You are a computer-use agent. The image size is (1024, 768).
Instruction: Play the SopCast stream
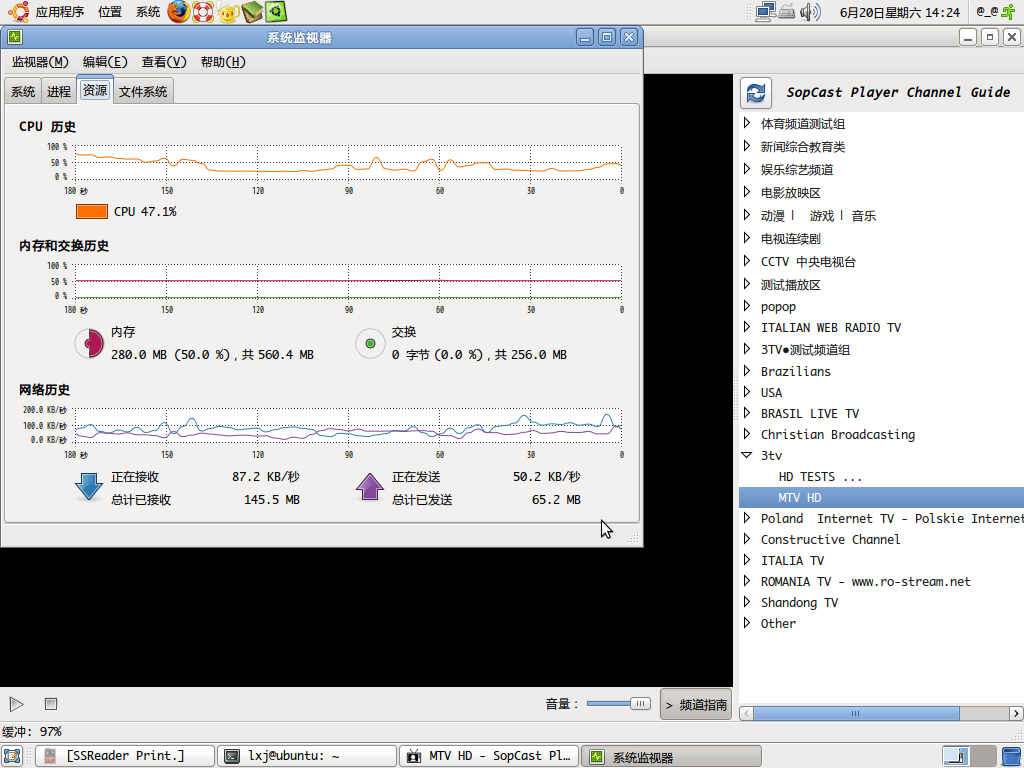(x=16, y=704)
